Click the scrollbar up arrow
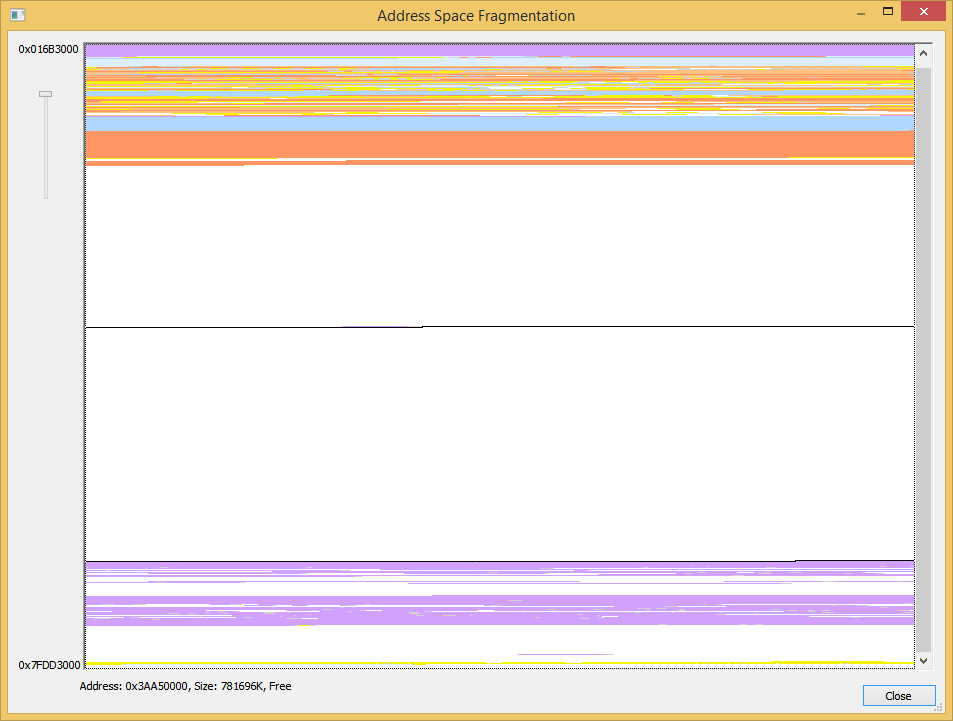Image resolution: width=953 pixels, height=721 pixels. pos(923,54)
